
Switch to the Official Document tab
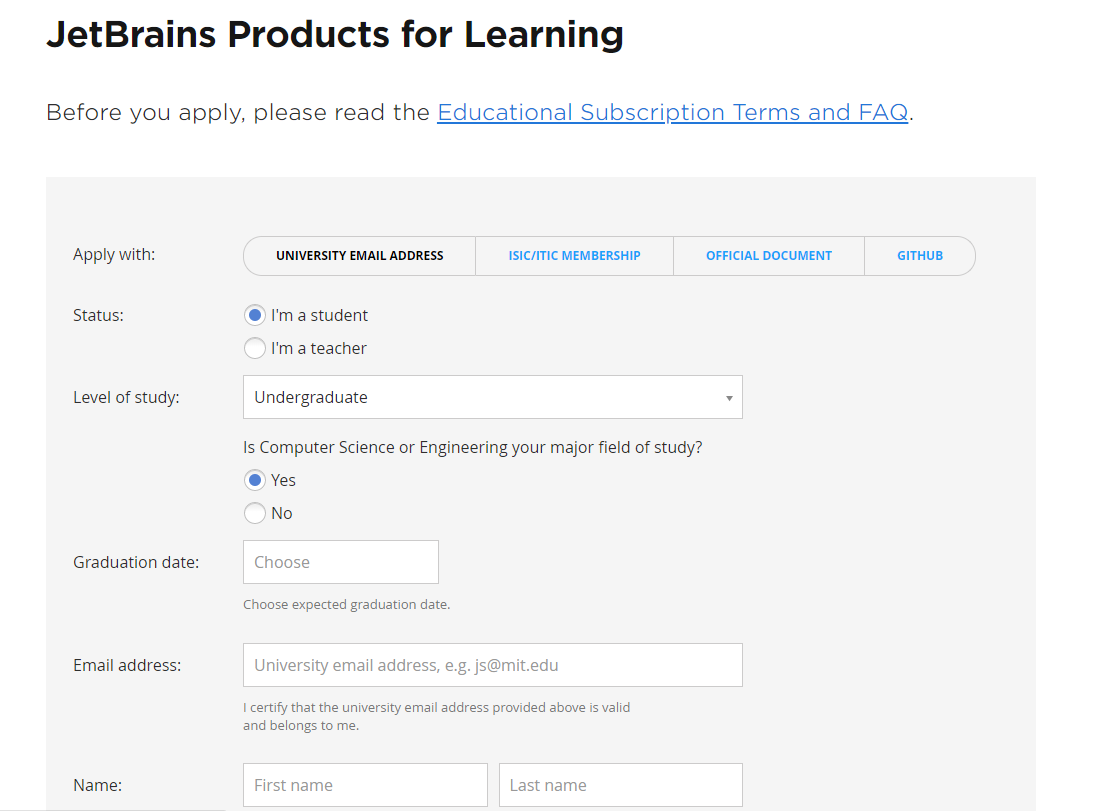coord(768,256)
